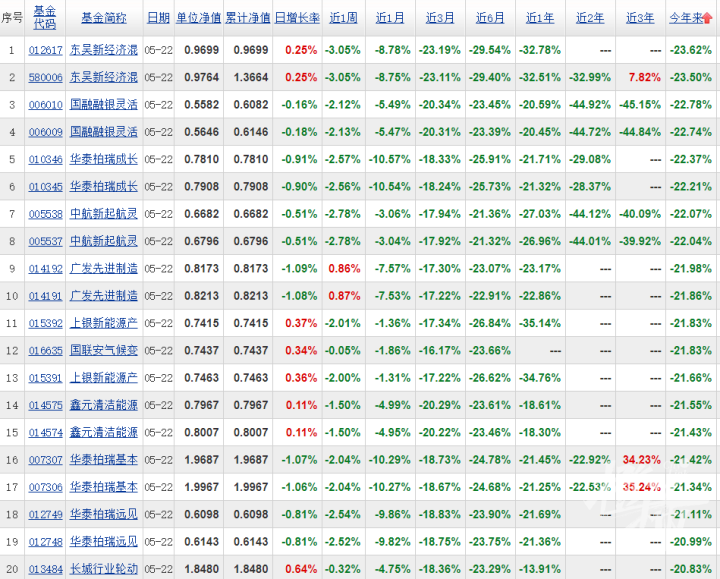The width and height of the screenshot is (720, 579).
Task: Open the 长城行业轮动 fund name link
Action: click(104, 568)
